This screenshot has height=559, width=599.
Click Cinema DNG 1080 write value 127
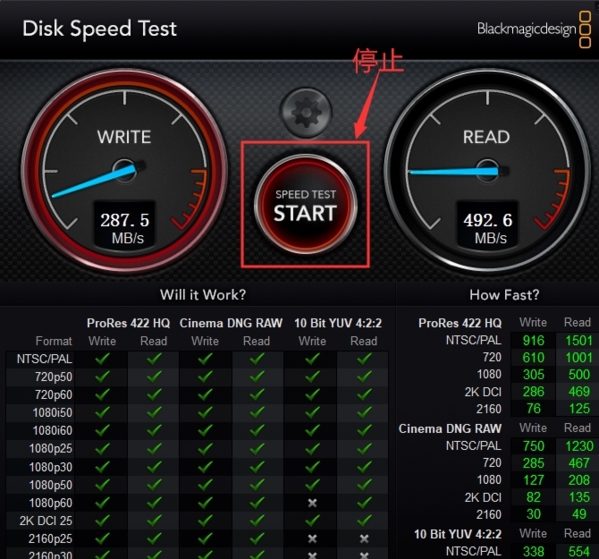pos(533,480)
